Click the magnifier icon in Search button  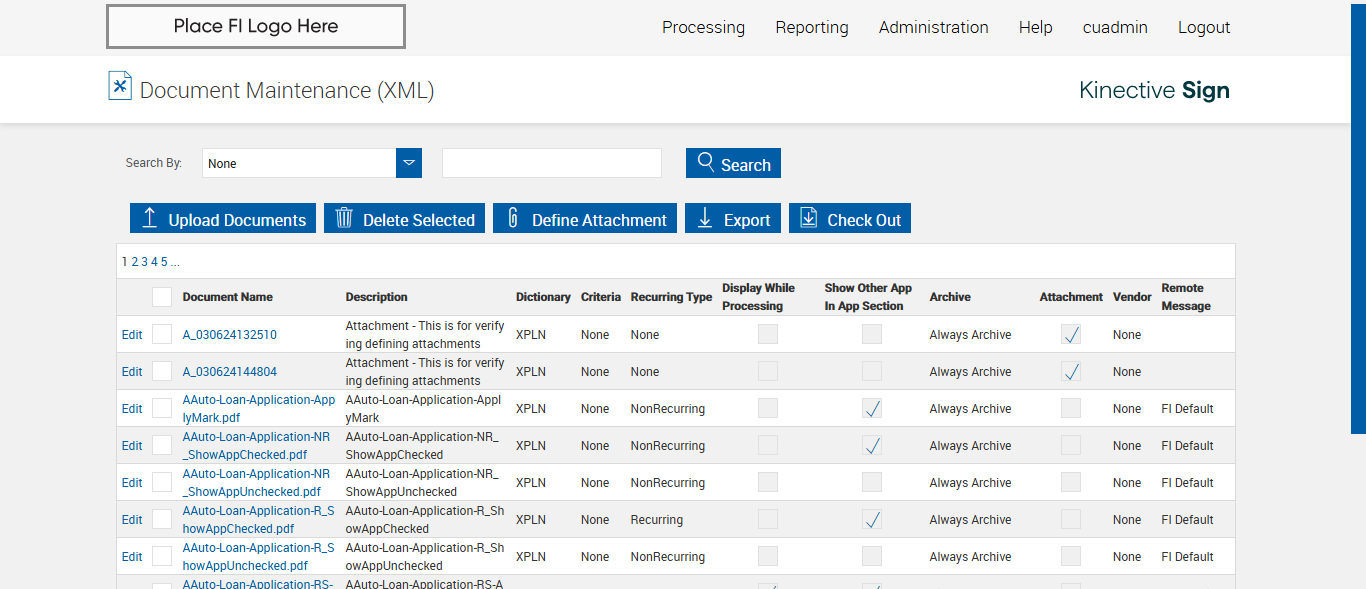[x=706, y=163]
